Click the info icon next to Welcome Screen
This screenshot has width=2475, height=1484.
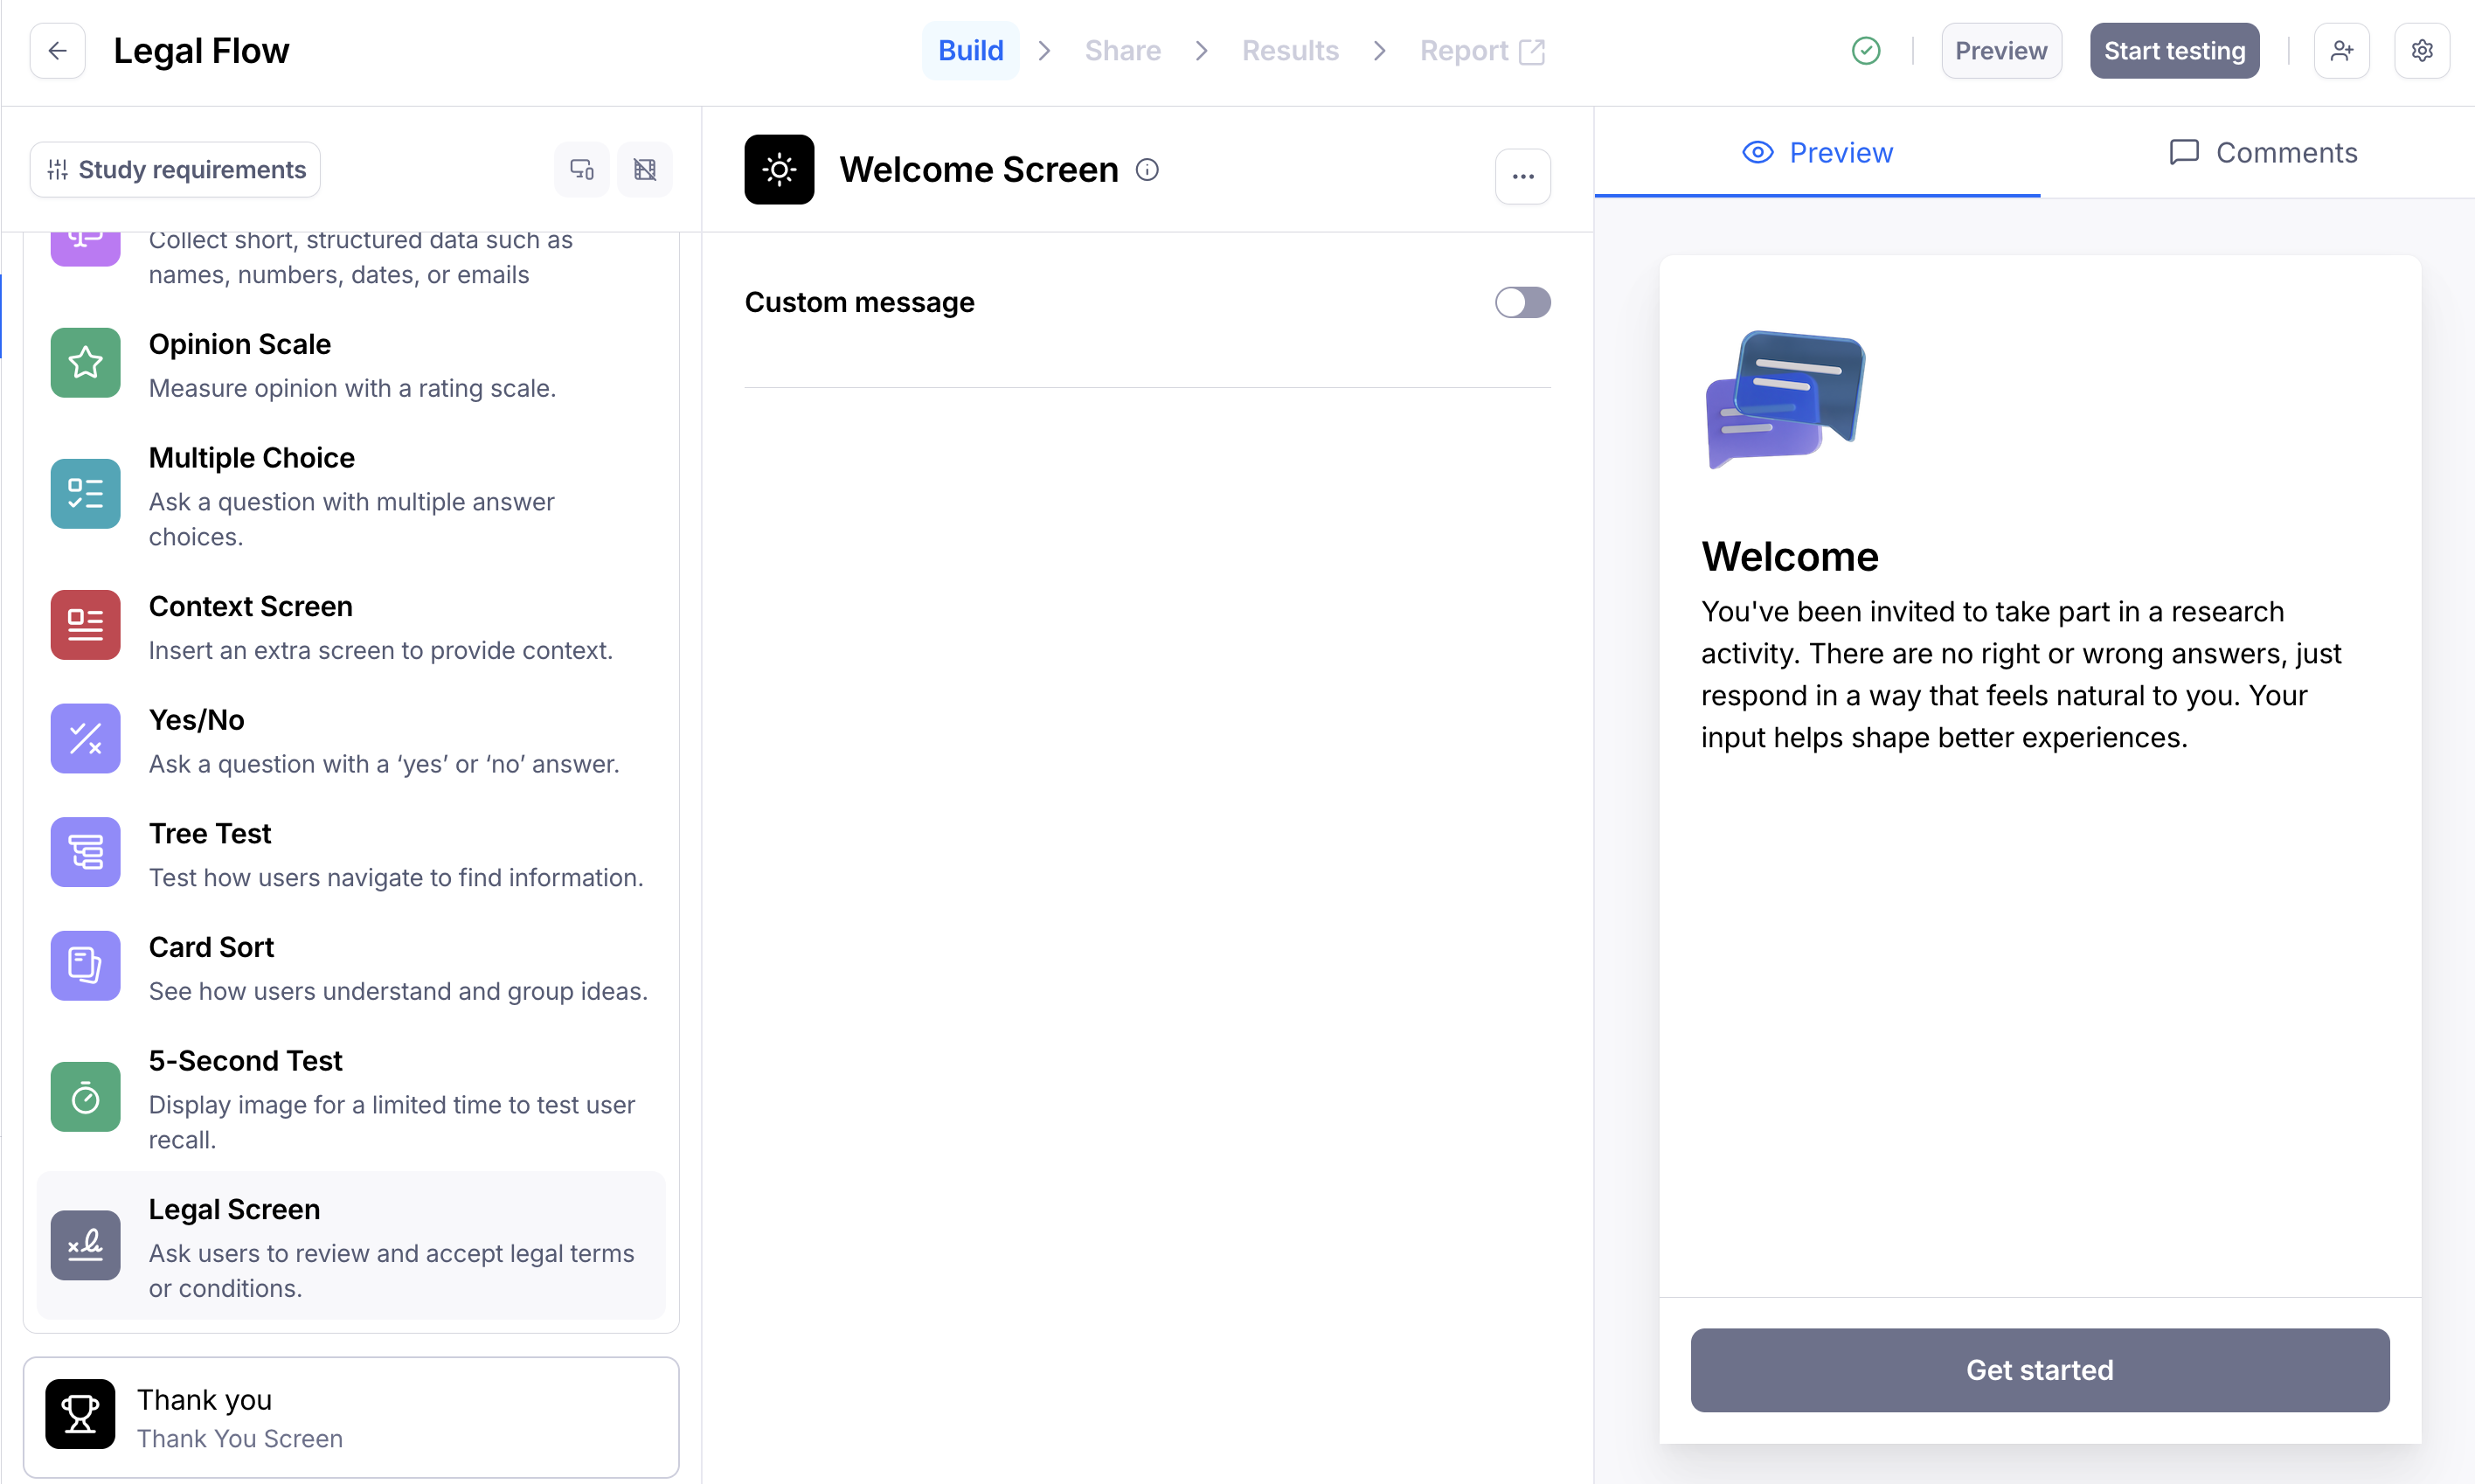point(1147,170)
